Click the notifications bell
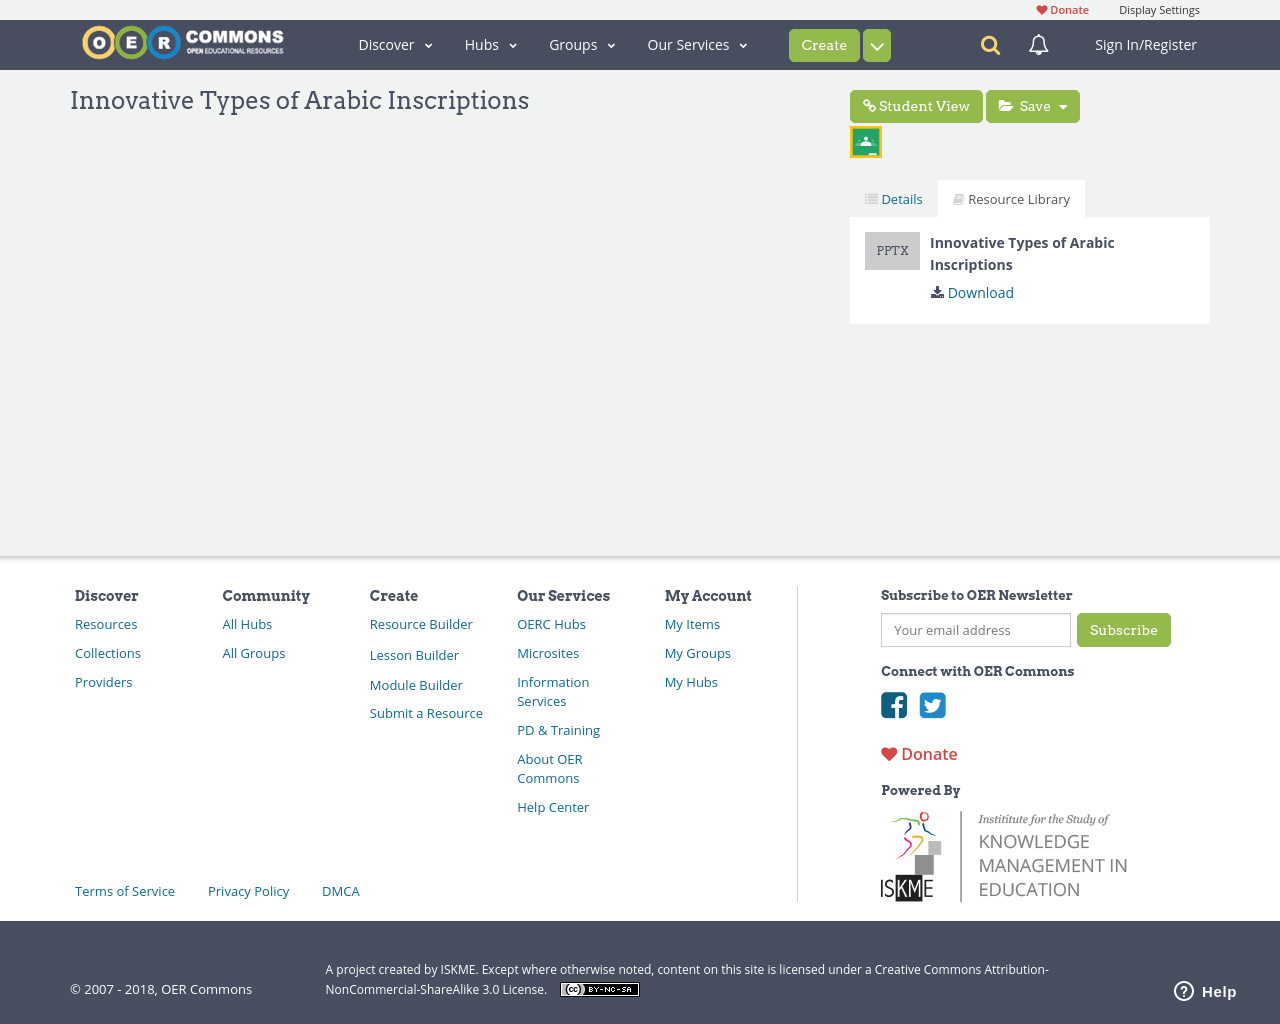 coord(1037,44)
